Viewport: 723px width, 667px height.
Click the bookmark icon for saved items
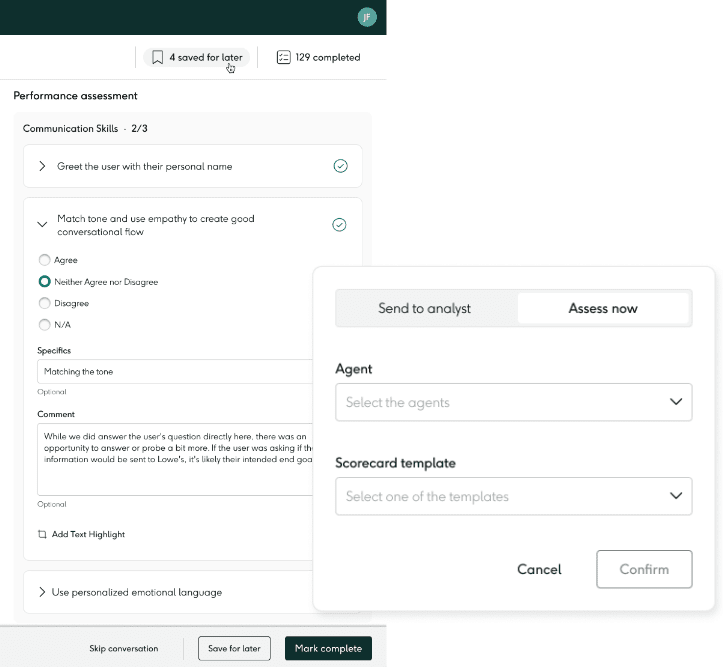[157, 58]
